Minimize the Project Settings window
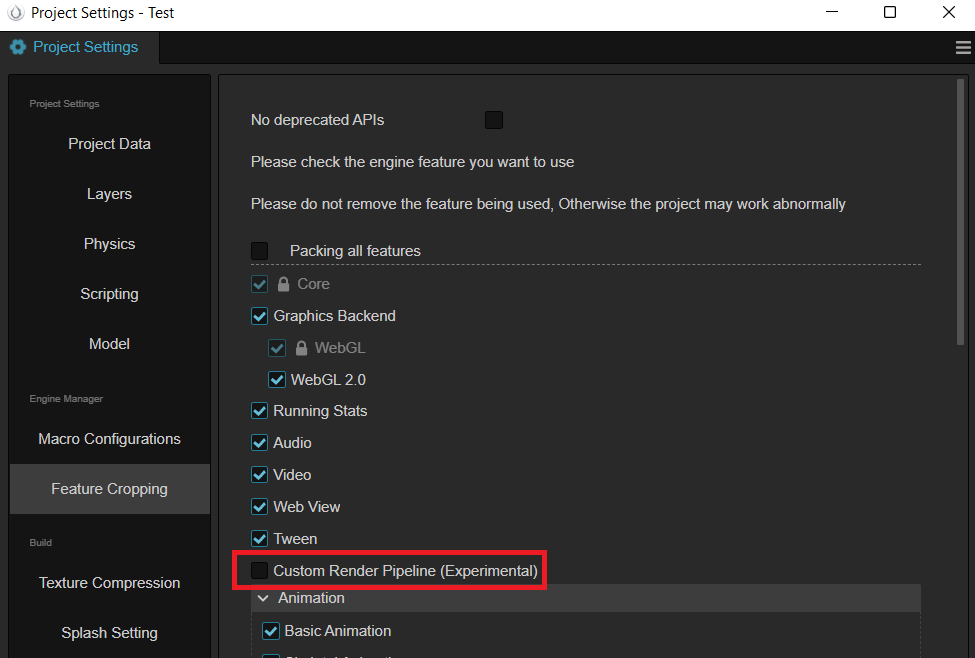 point(831,13)
